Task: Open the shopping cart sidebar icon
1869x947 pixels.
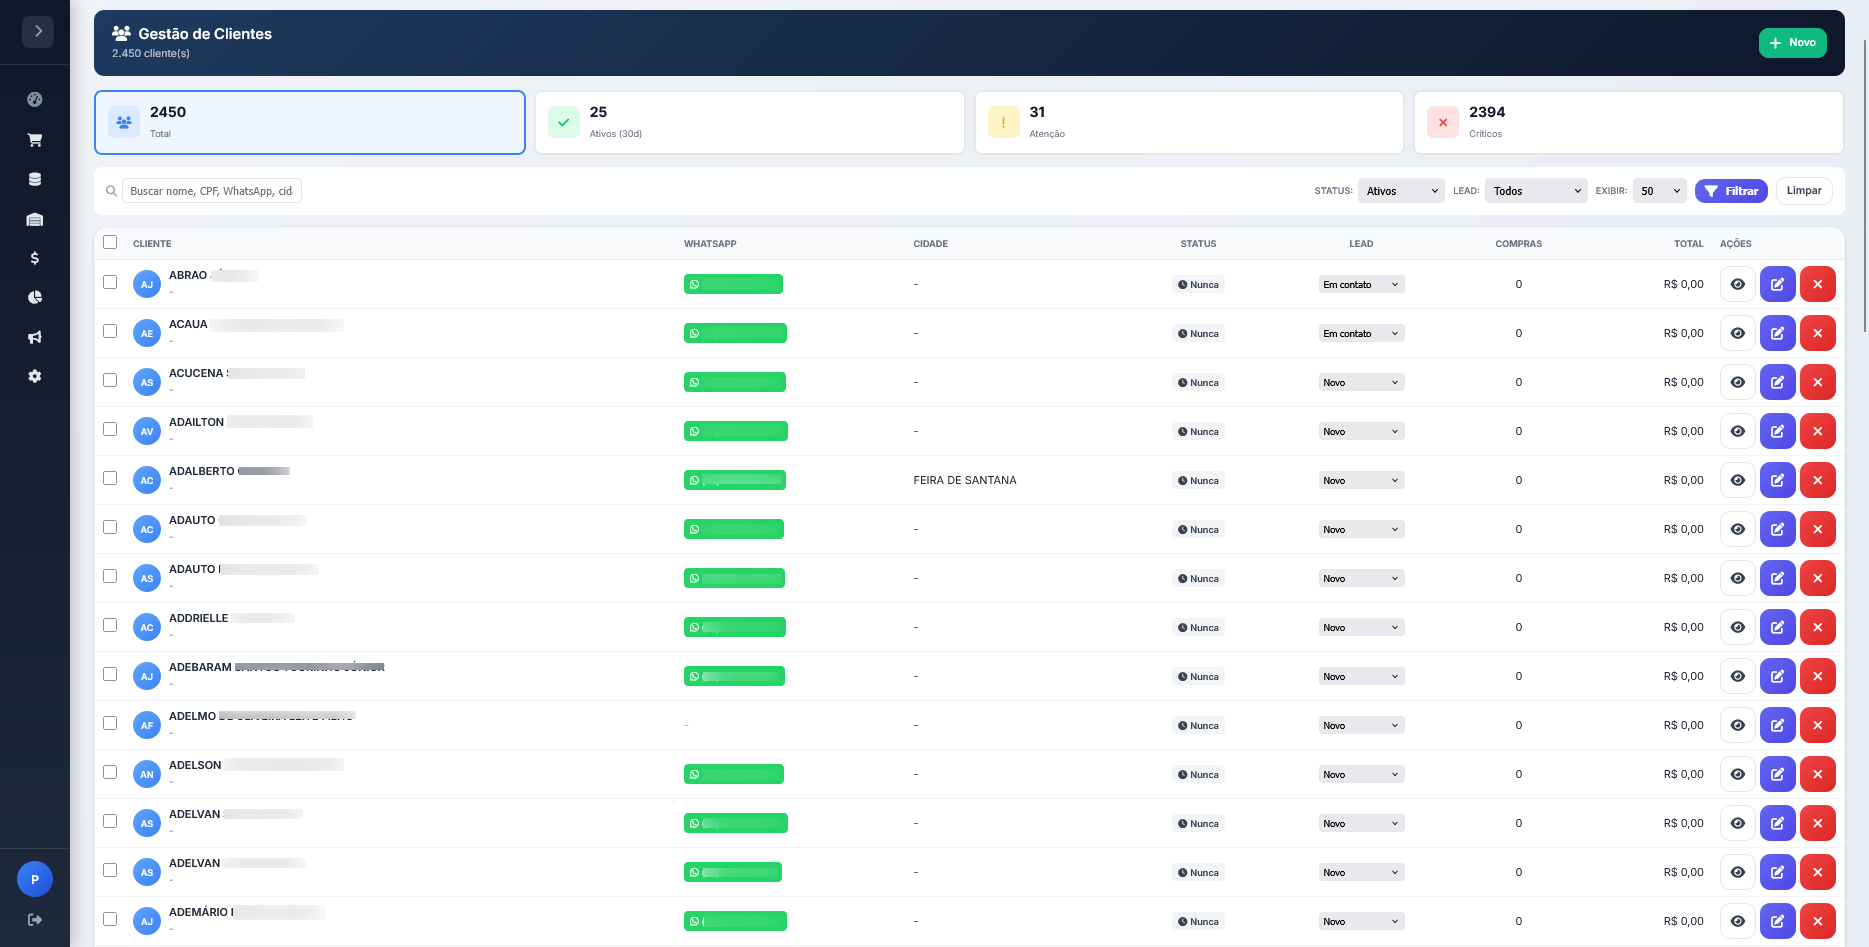Action: click(35, 140)
